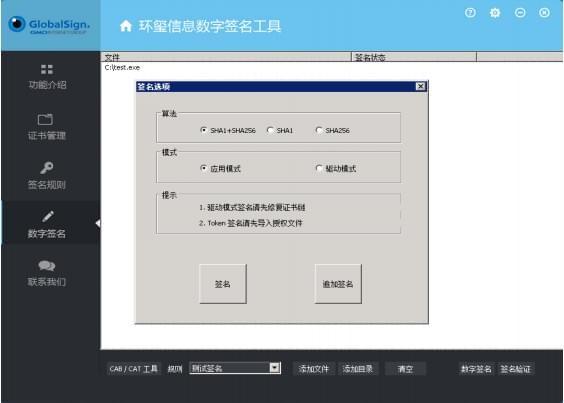Open the 功能介绍 sidebar label
Screen dimensions: 564x403
click(47, 85)
